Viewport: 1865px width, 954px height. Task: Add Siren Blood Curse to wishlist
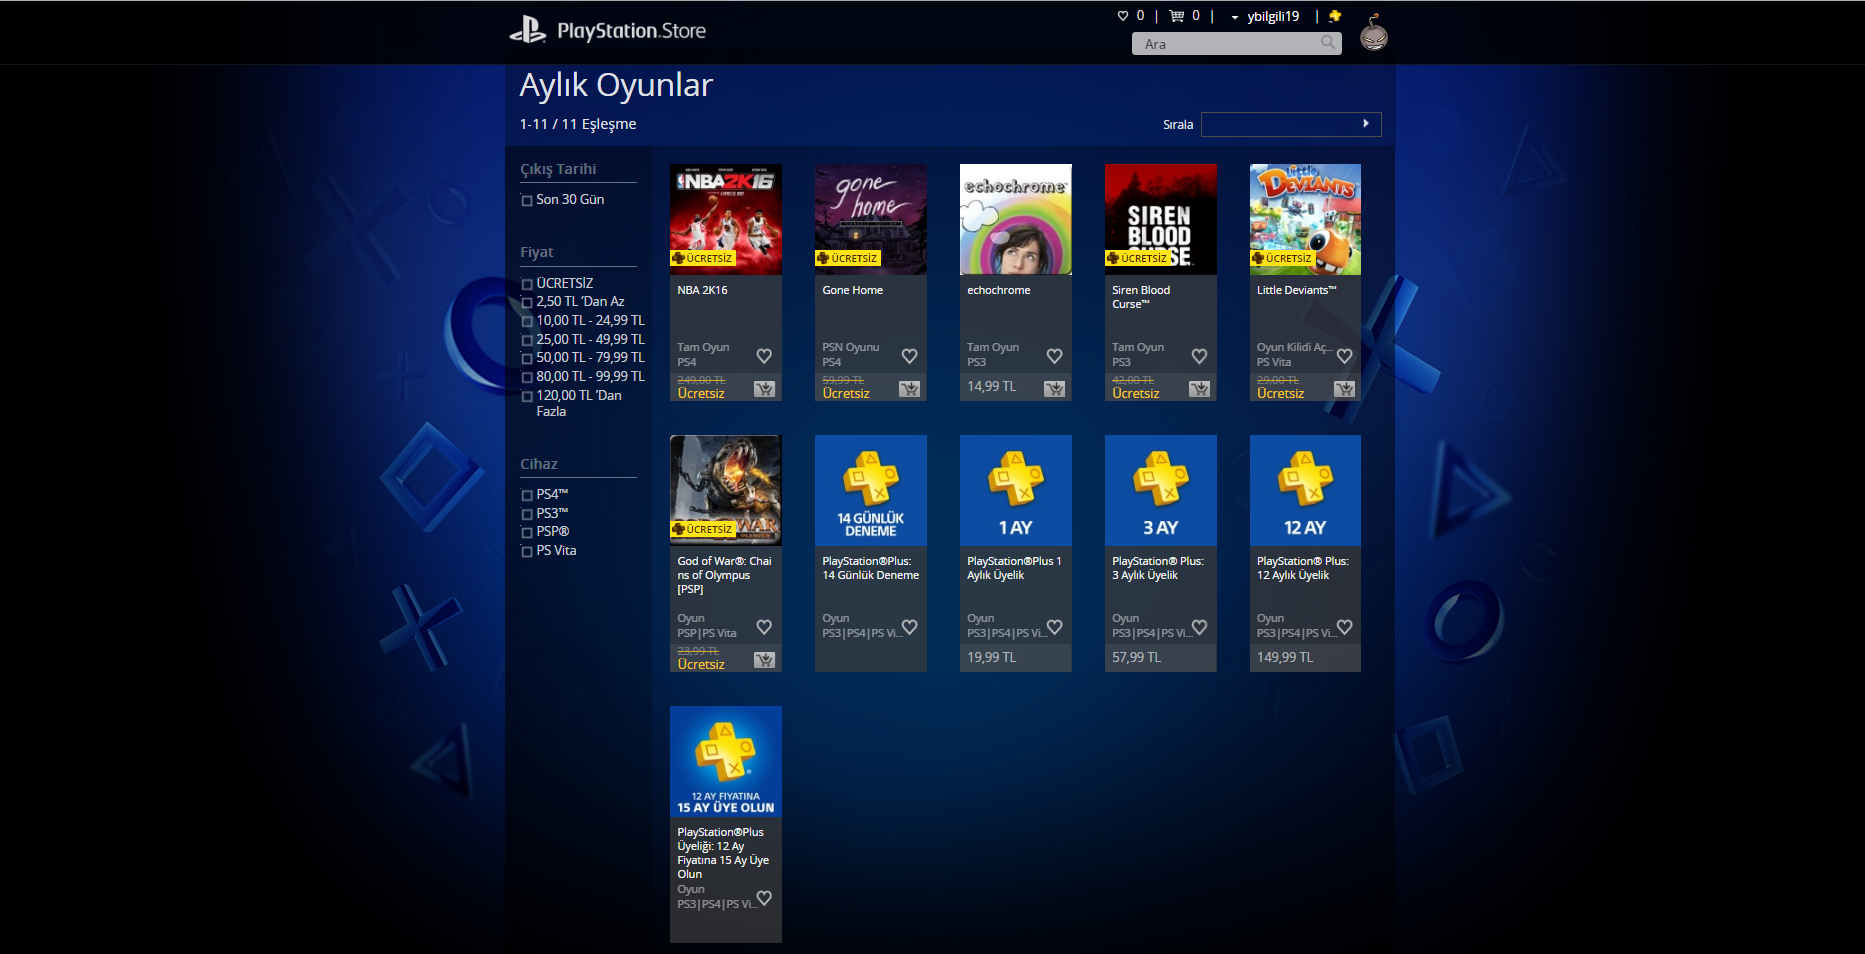[x=1199, y=356]
